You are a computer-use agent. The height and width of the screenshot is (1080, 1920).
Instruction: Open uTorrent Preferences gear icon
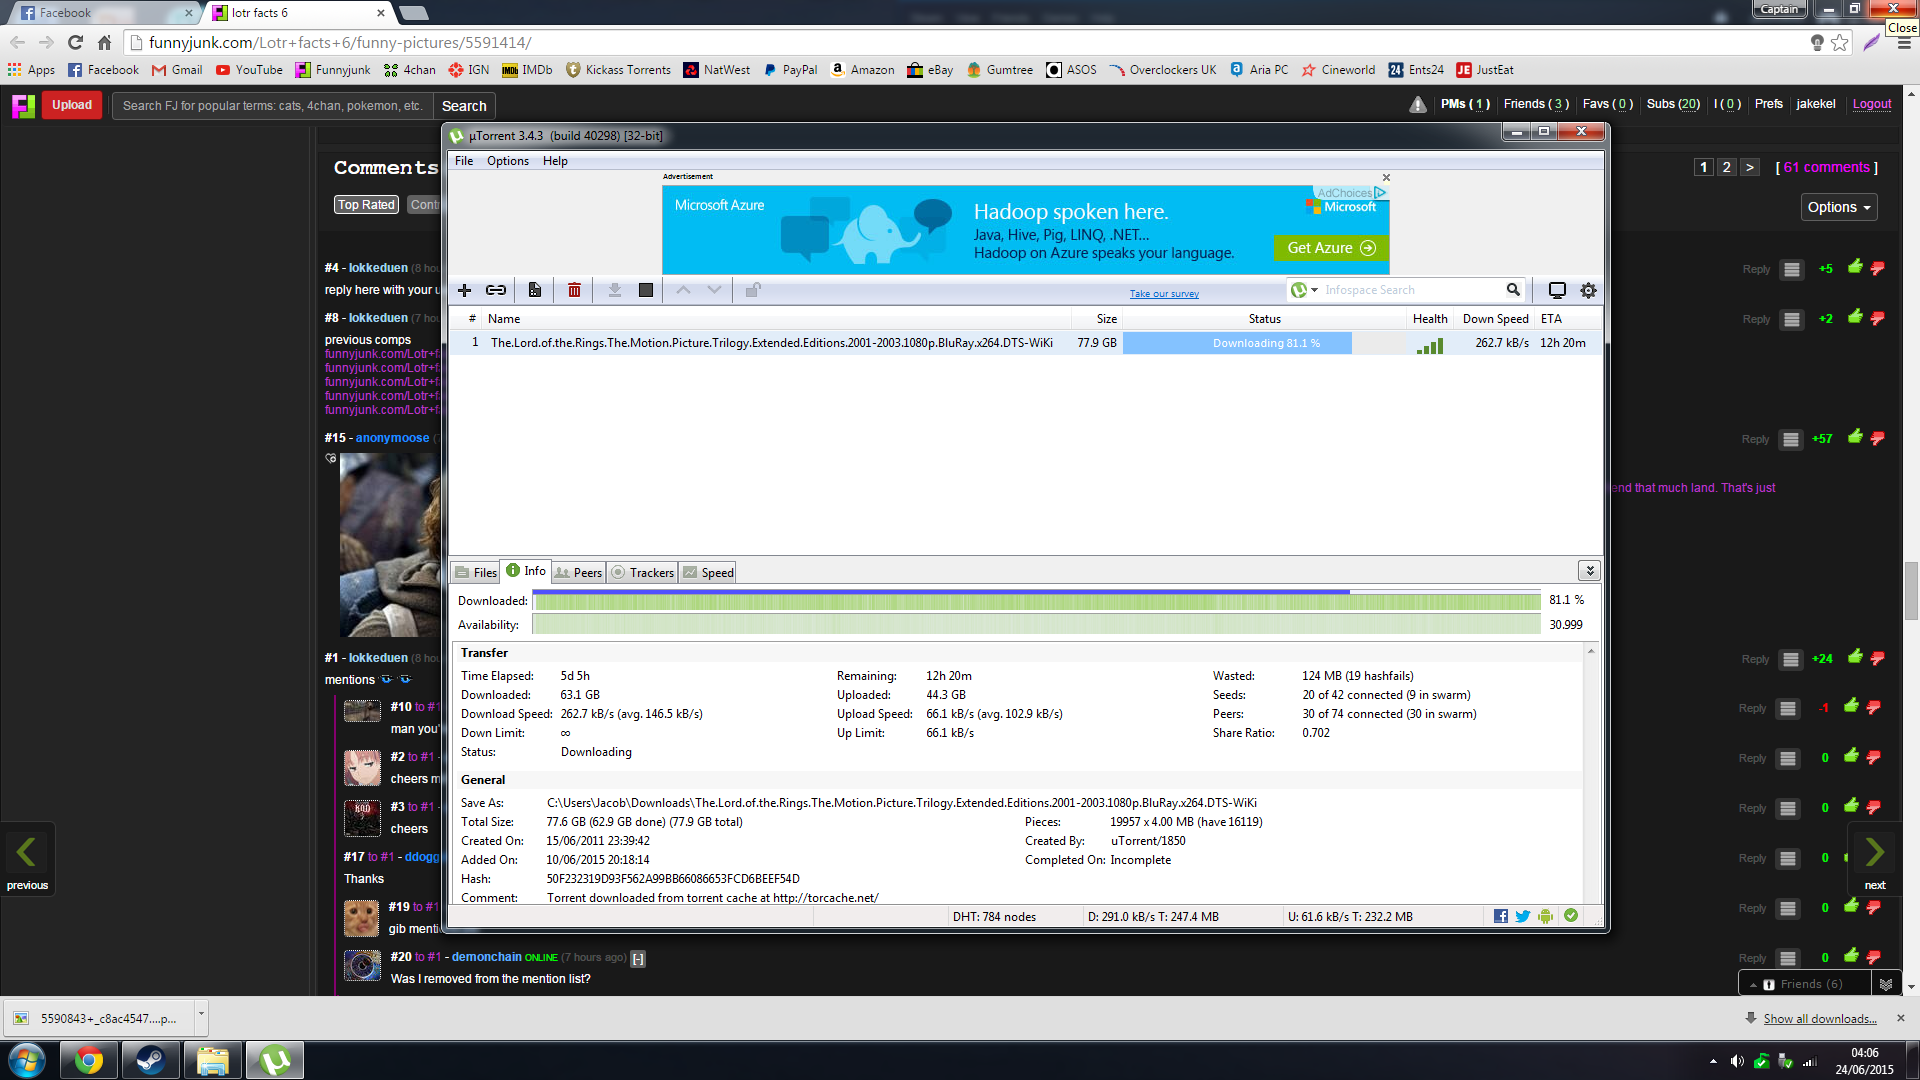tap(1588, 290)
